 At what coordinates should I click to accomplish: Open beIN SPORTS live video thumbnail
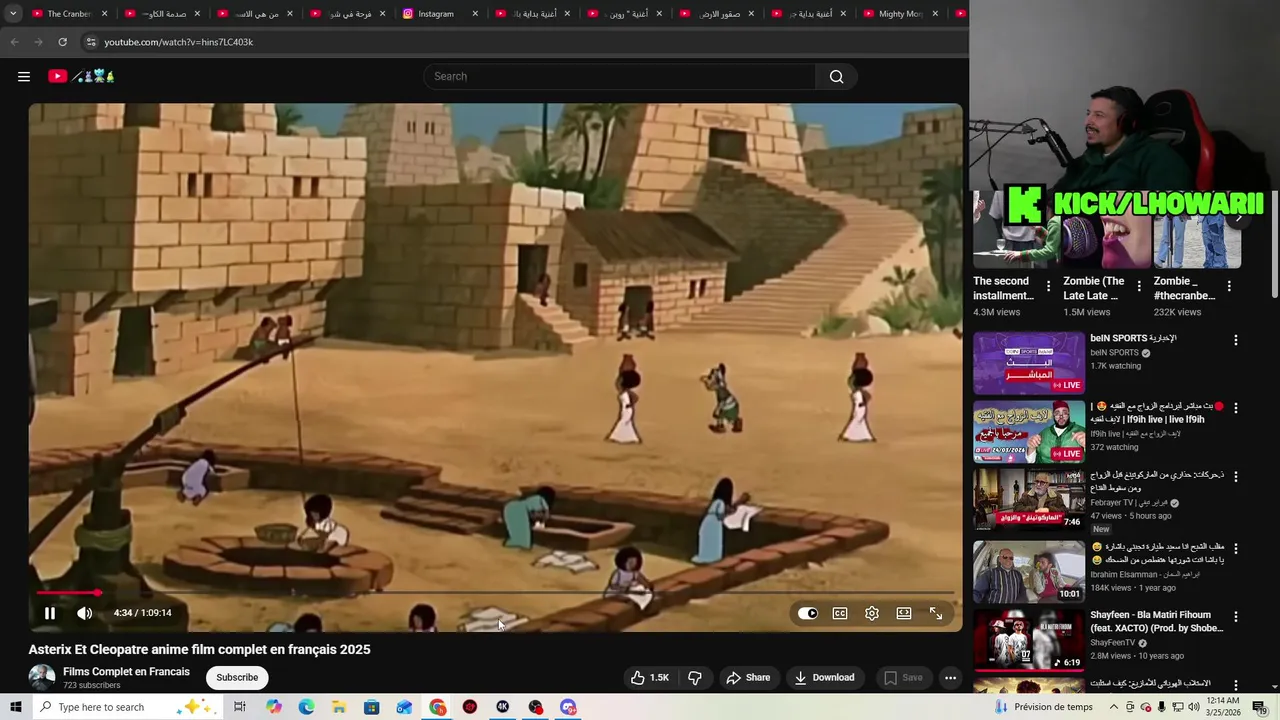click(x=1029, y=363)
